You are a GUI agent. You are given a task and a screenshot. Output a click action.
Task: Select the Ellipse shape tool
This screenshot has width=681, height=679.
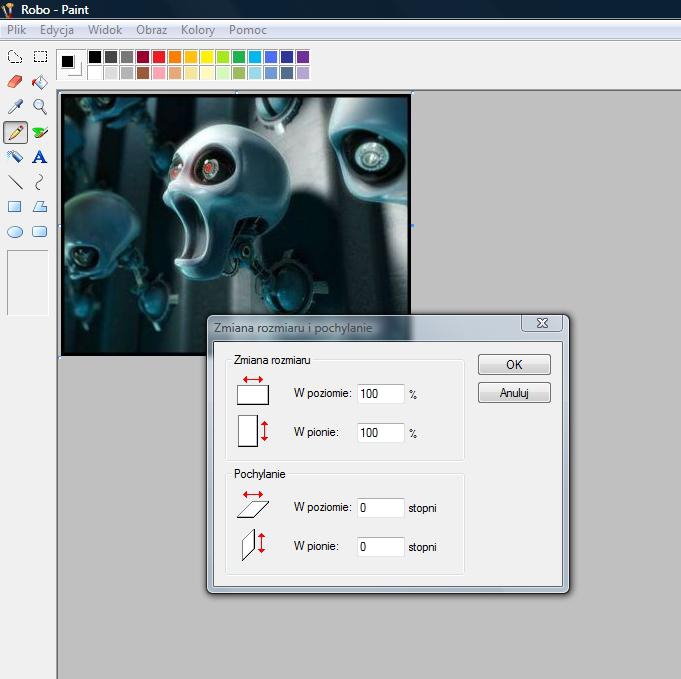(x=15, y=232)
